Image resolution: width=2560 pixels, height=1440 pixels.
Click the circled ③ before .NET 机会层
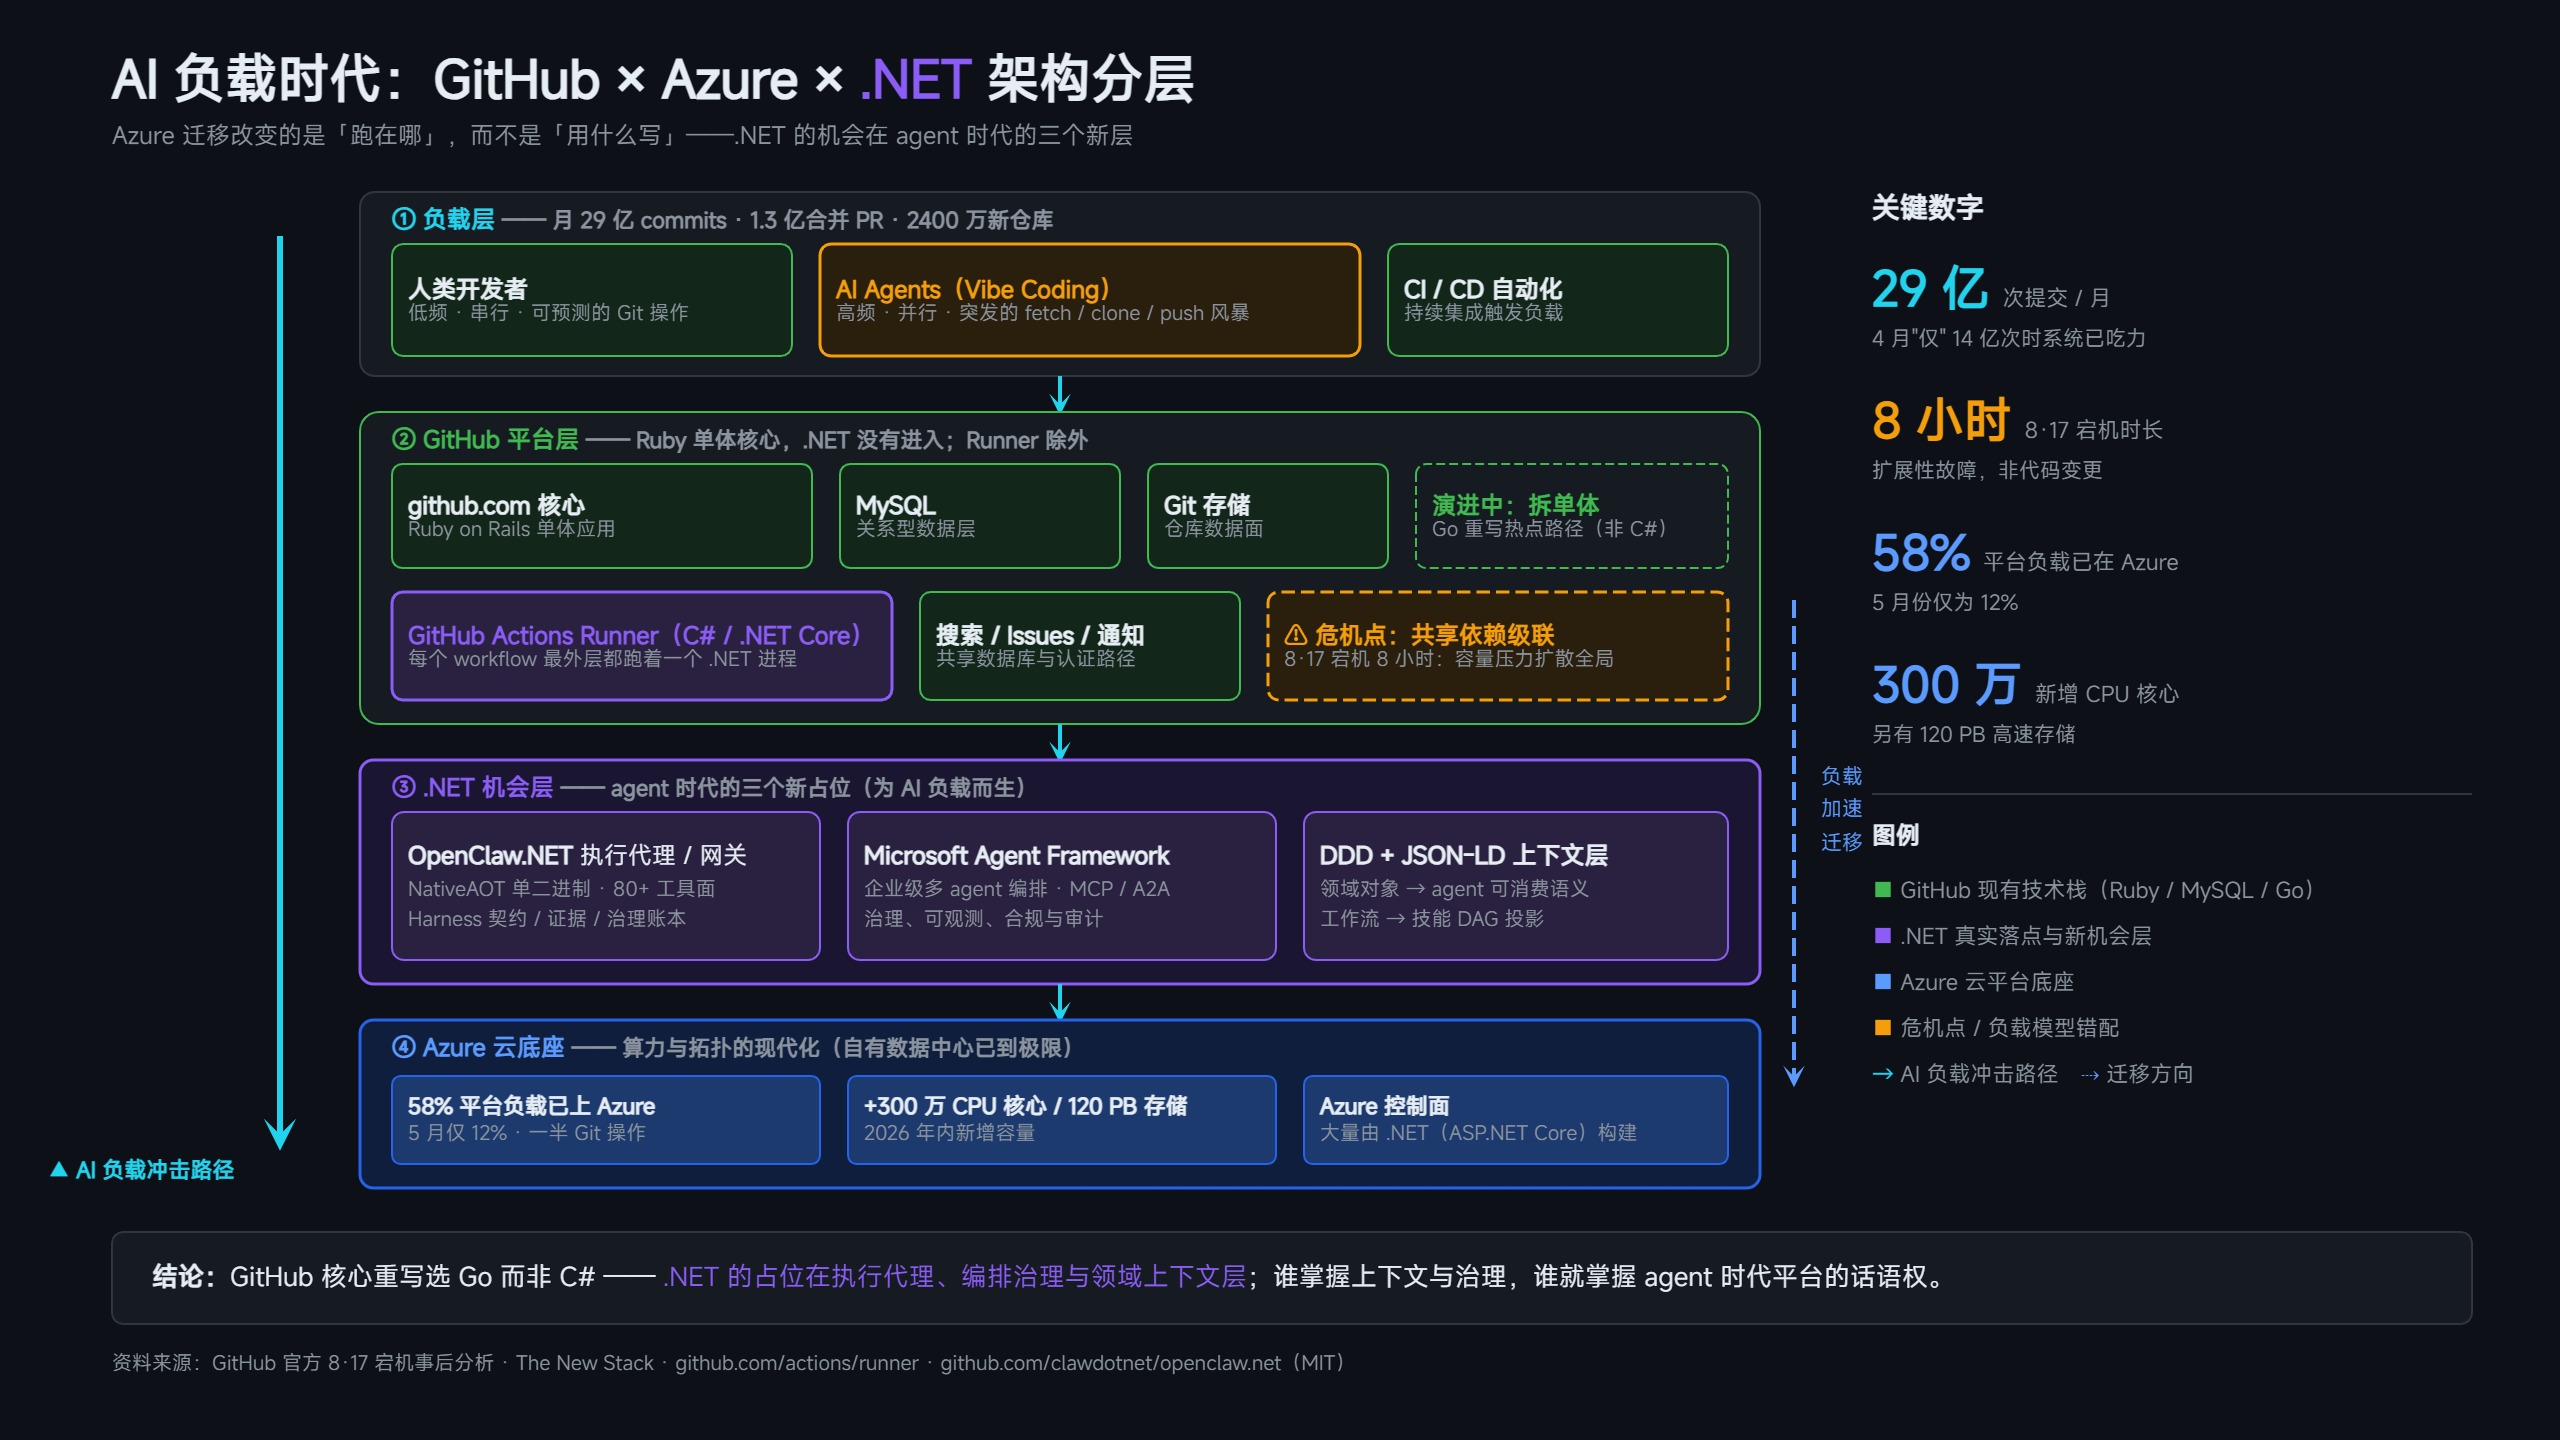click(403, 787)
